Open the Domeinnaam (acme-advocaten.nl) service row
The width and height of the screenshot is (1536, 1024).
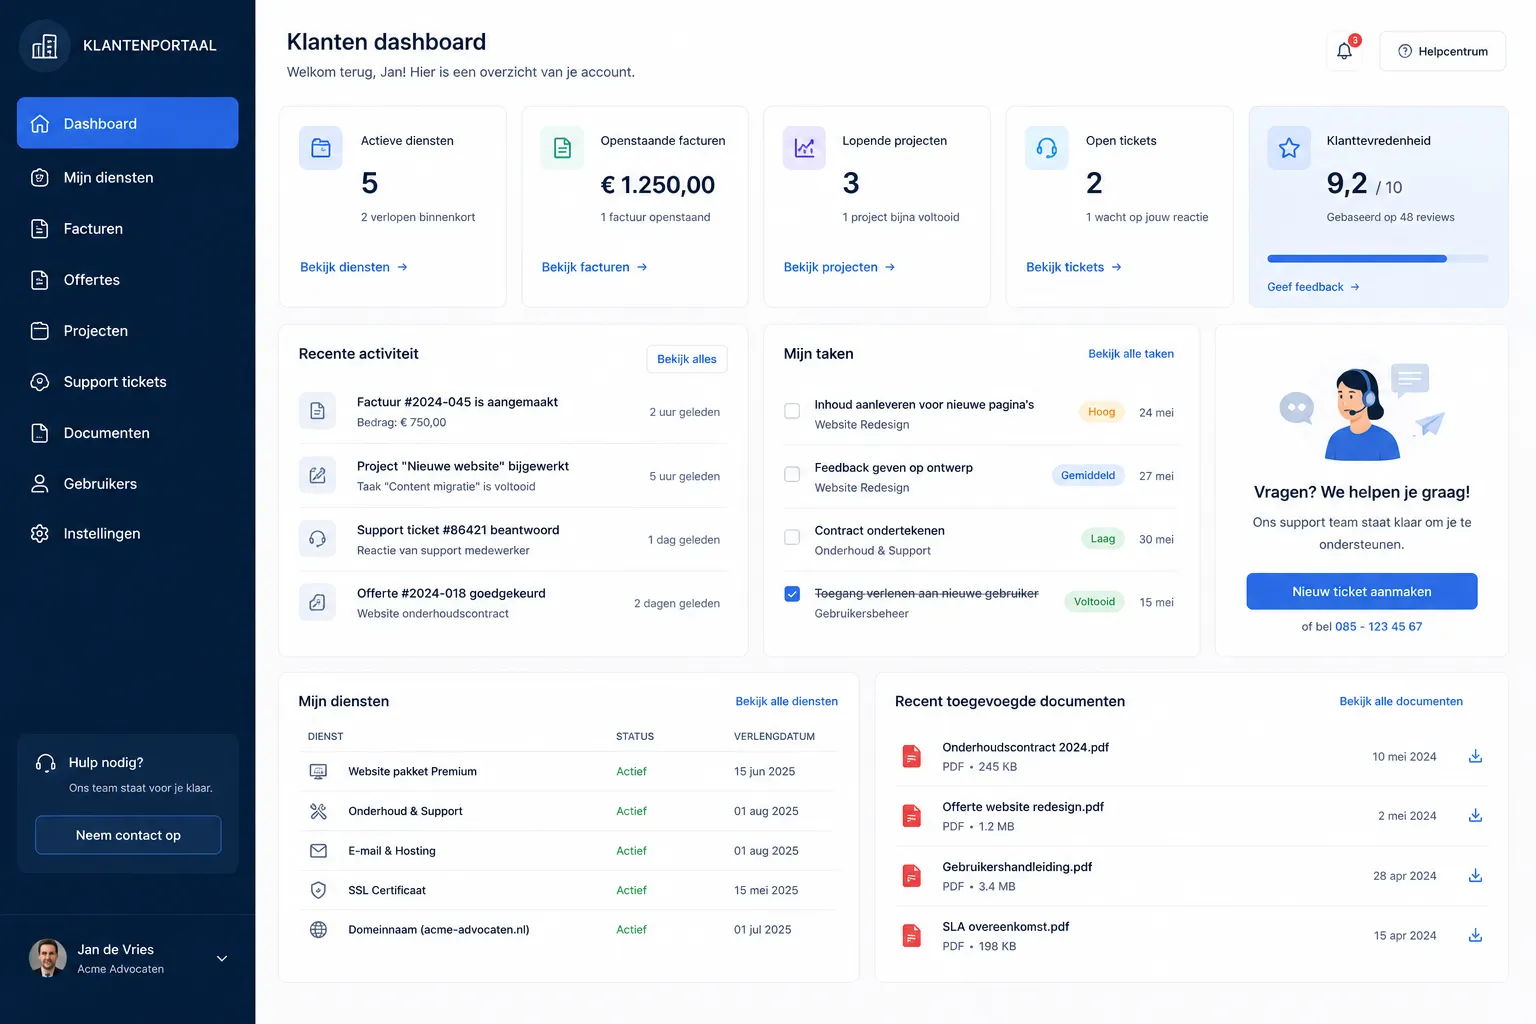[x=568, y=930]
